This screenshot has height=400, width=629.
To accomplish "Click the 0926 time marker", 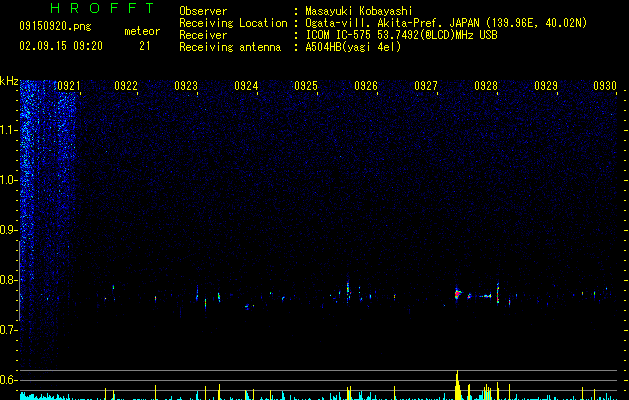I will [366, 86].
